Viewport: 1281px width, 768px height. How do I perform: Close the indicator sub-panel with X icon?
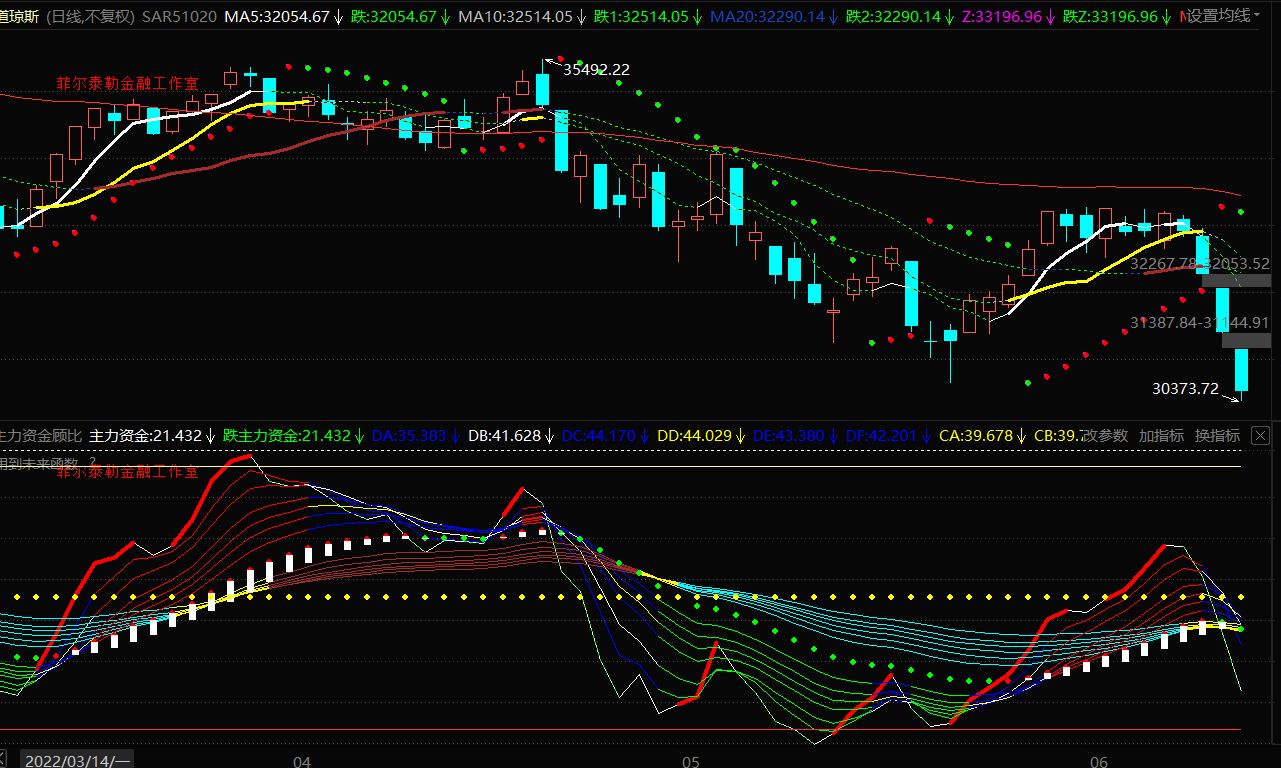pos(1260,436)
